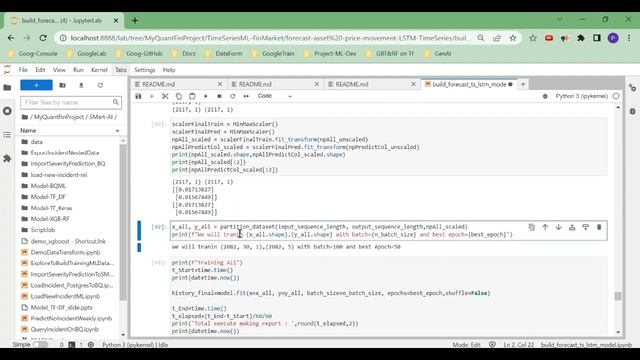Open the Tabs menu
Screen dimensions: 640x360
pos(121,70)
